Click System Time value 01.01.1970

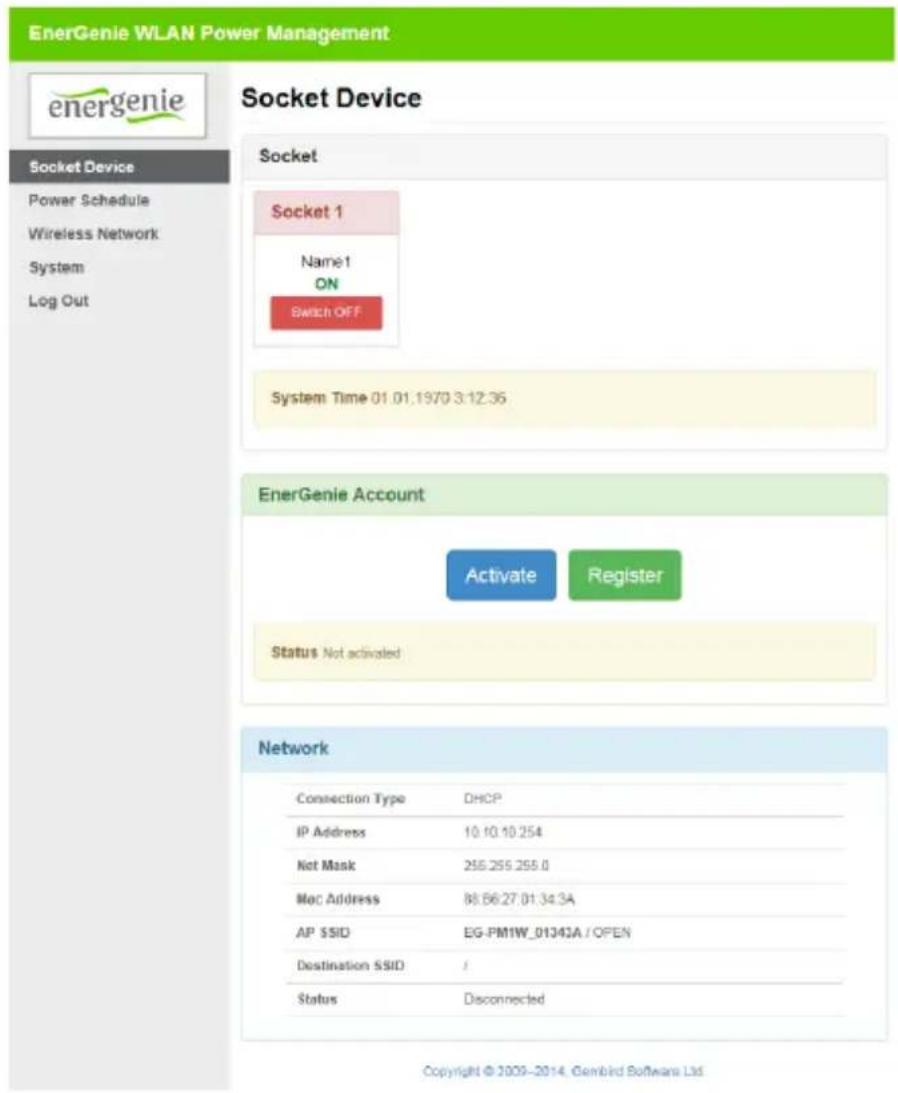pyautogui.click(x=439, y=398)
